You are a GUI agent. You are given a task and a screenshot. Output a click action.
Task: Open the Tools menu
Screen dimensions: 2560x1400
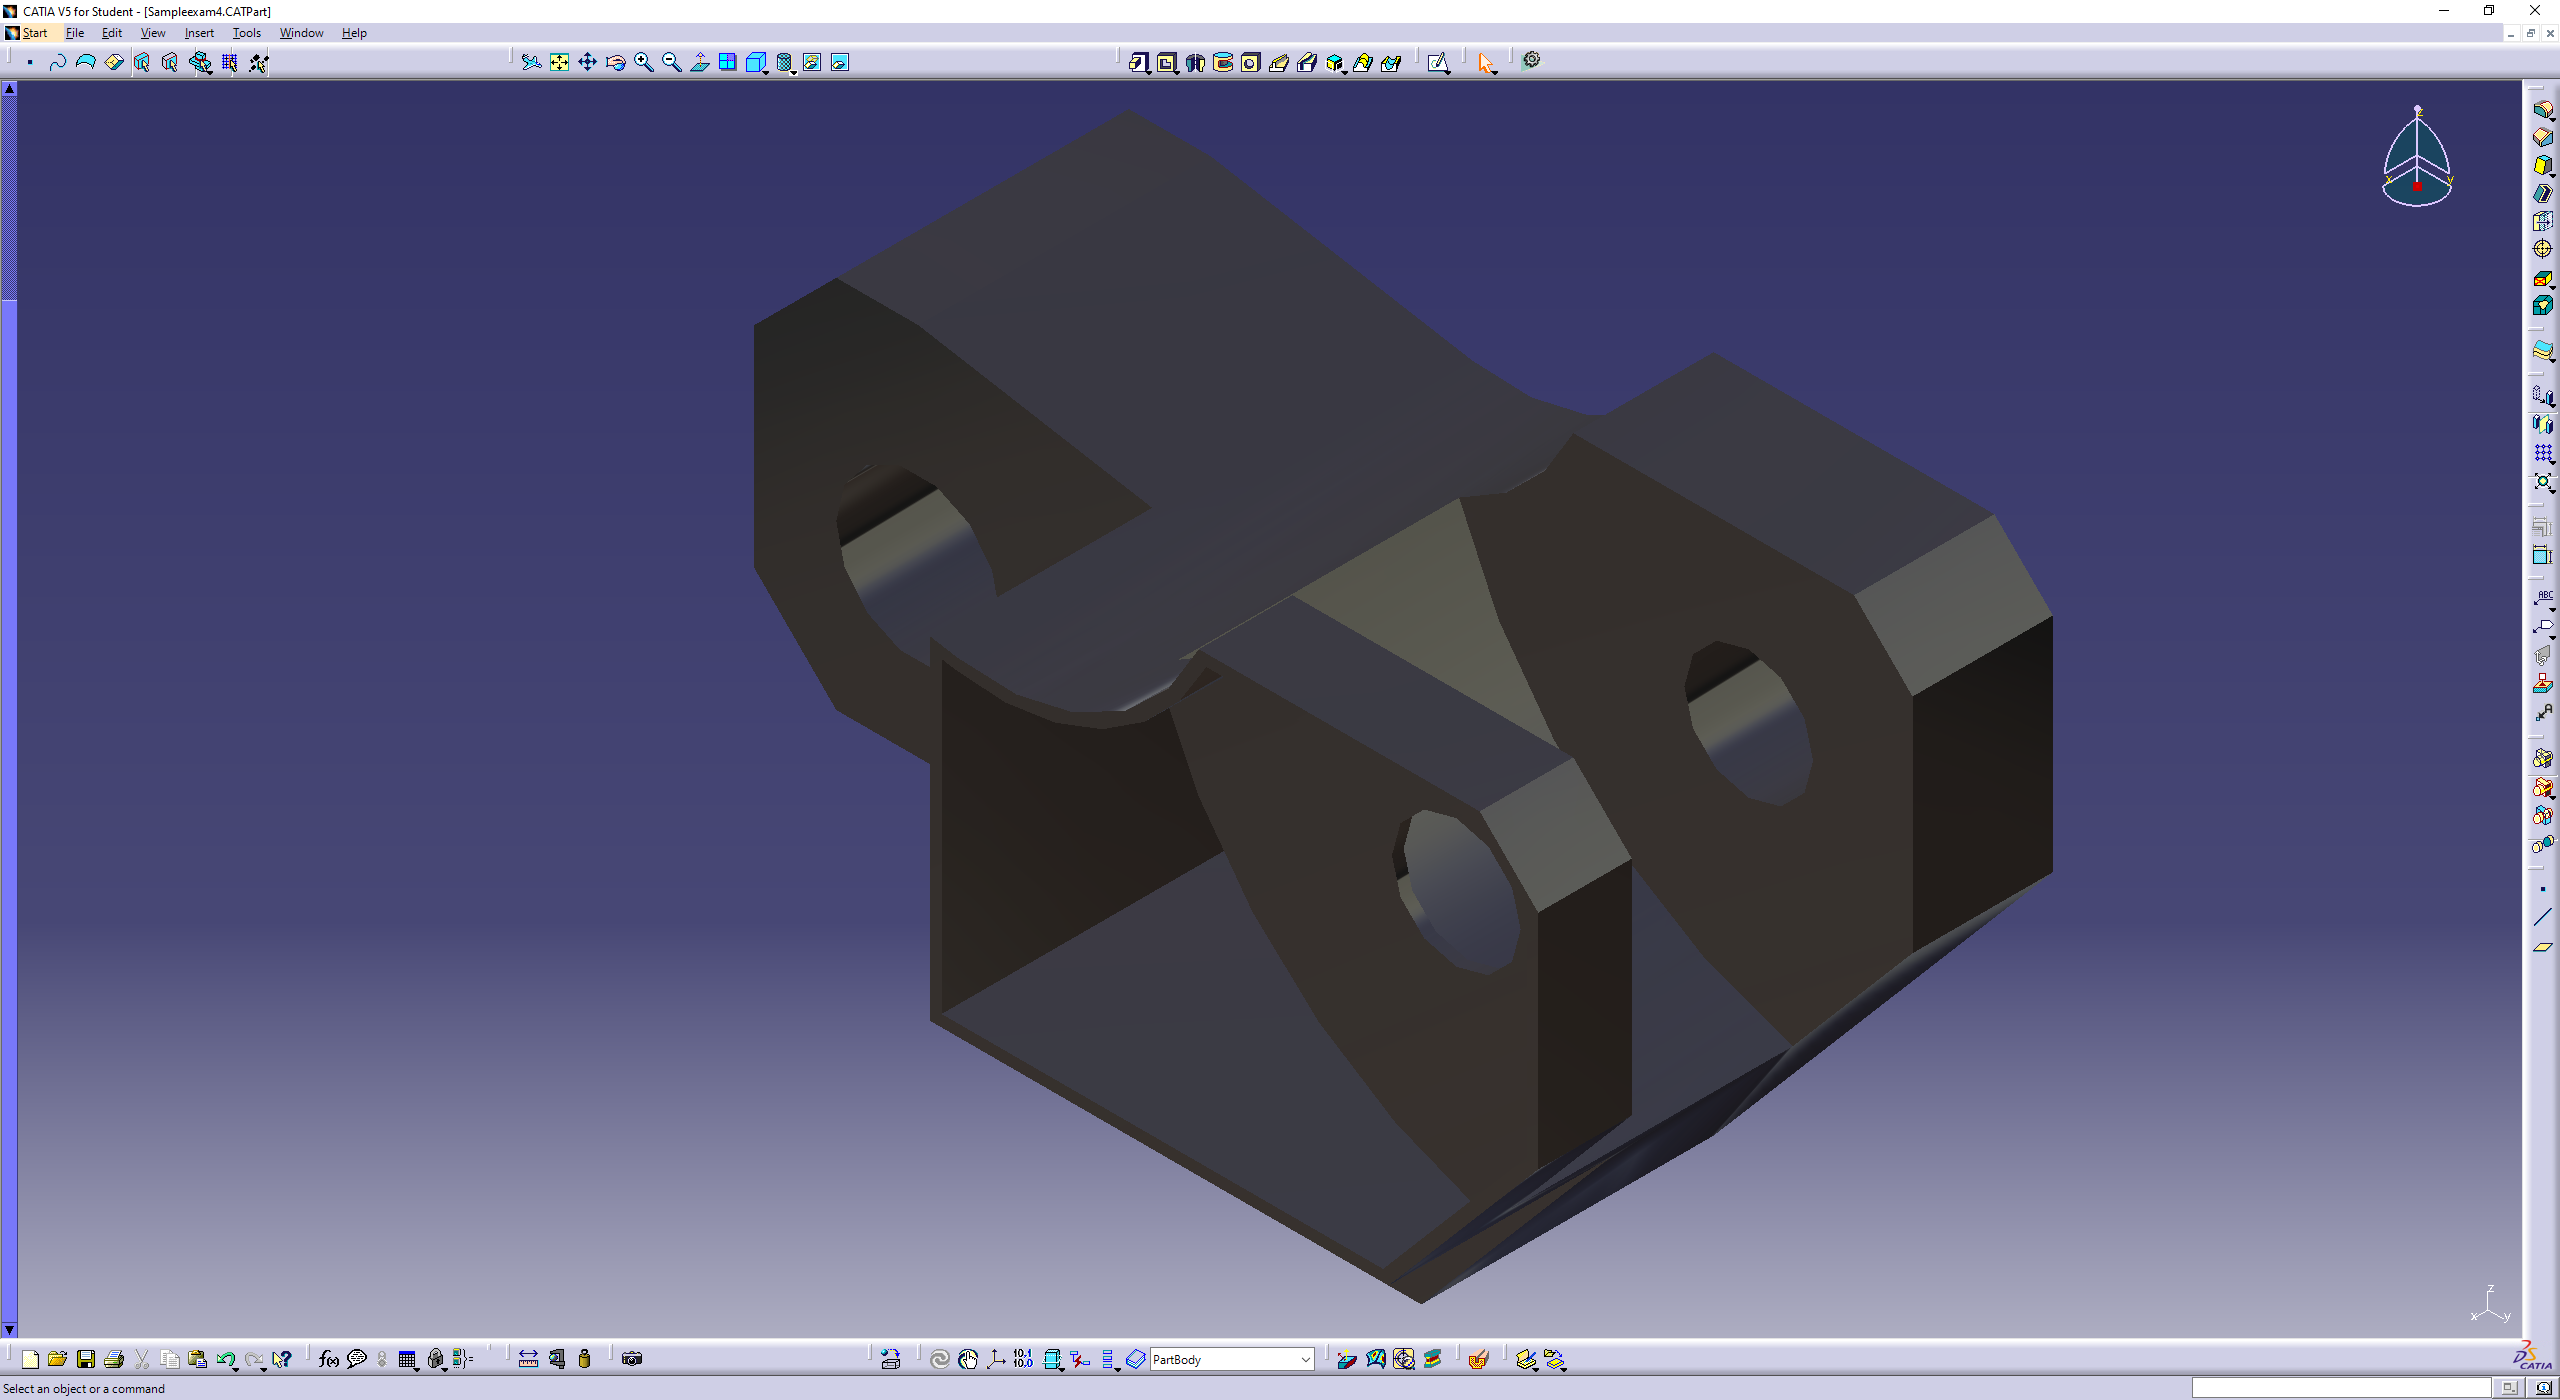click(246, 33)
